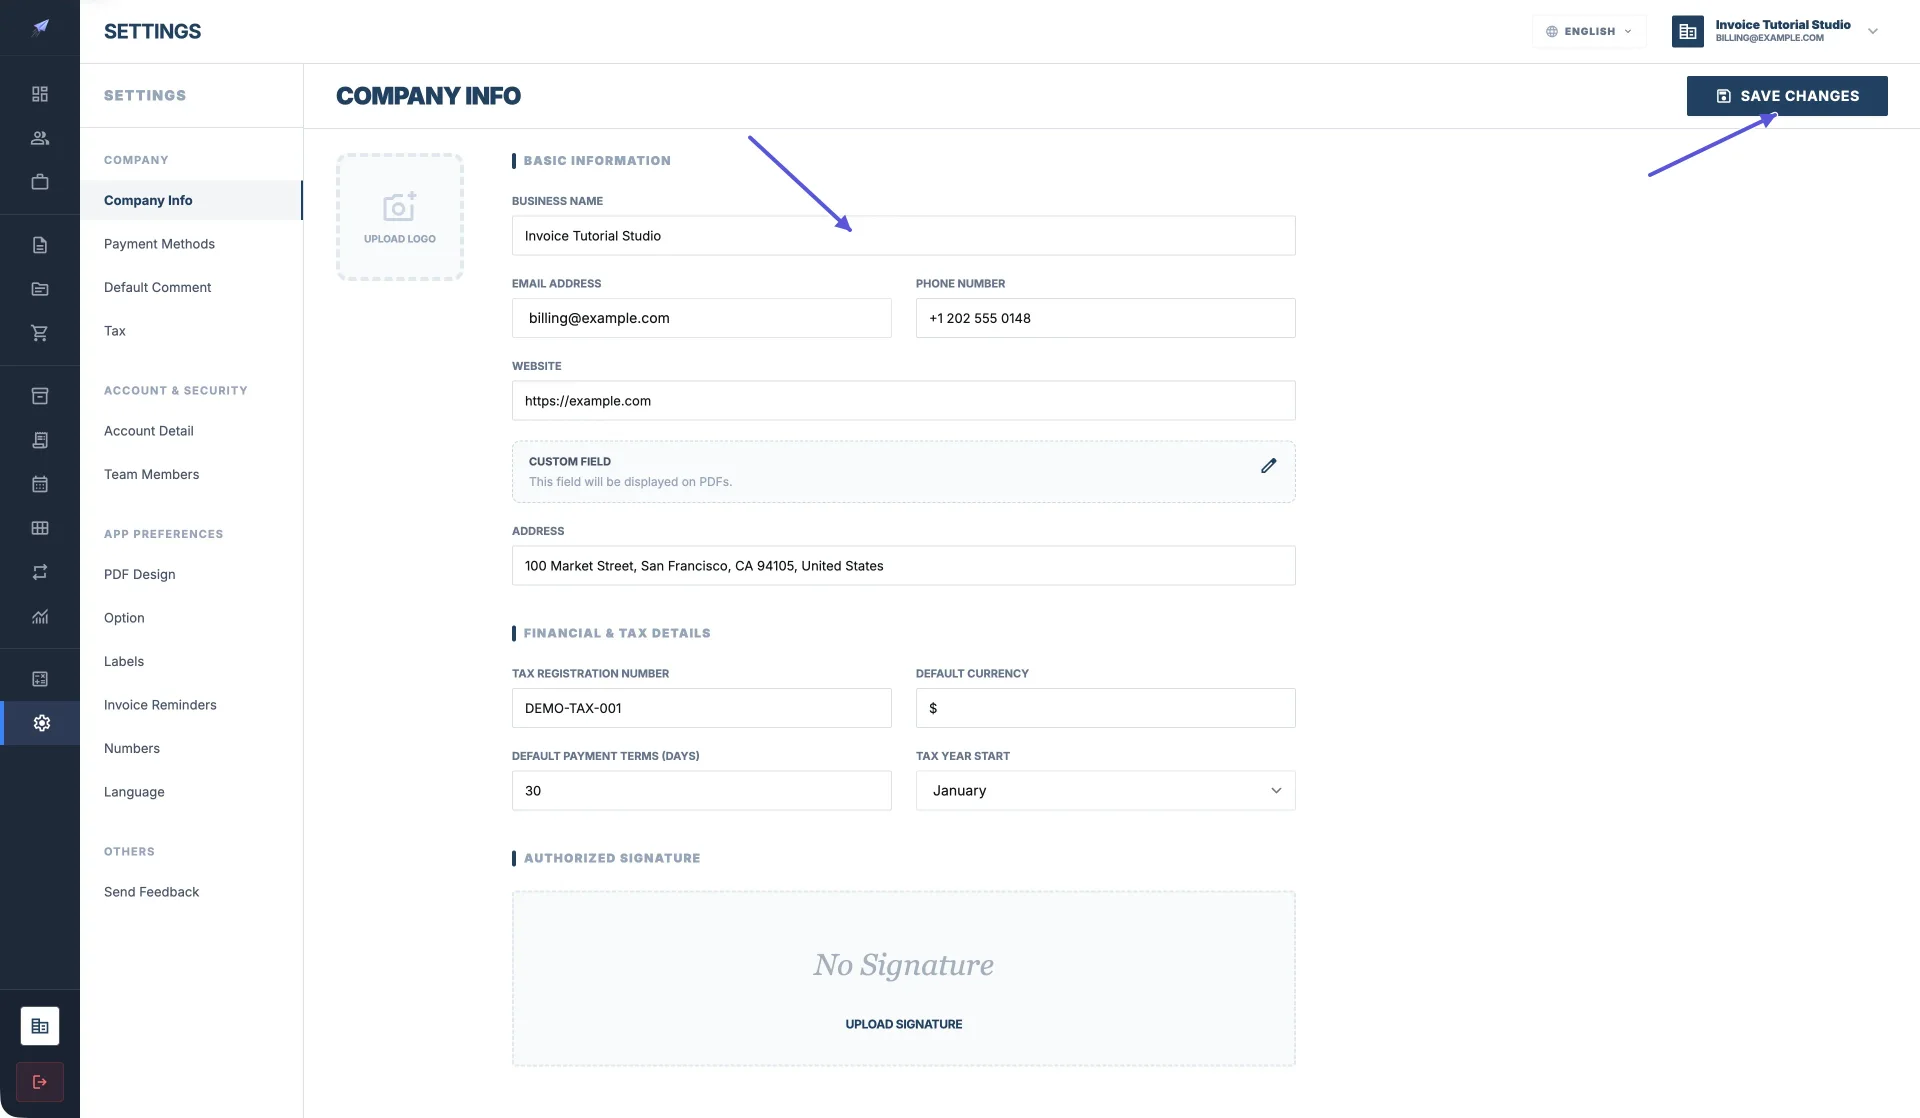
Task: Click the folder icon in left sidebar
Action: (40, 289)
